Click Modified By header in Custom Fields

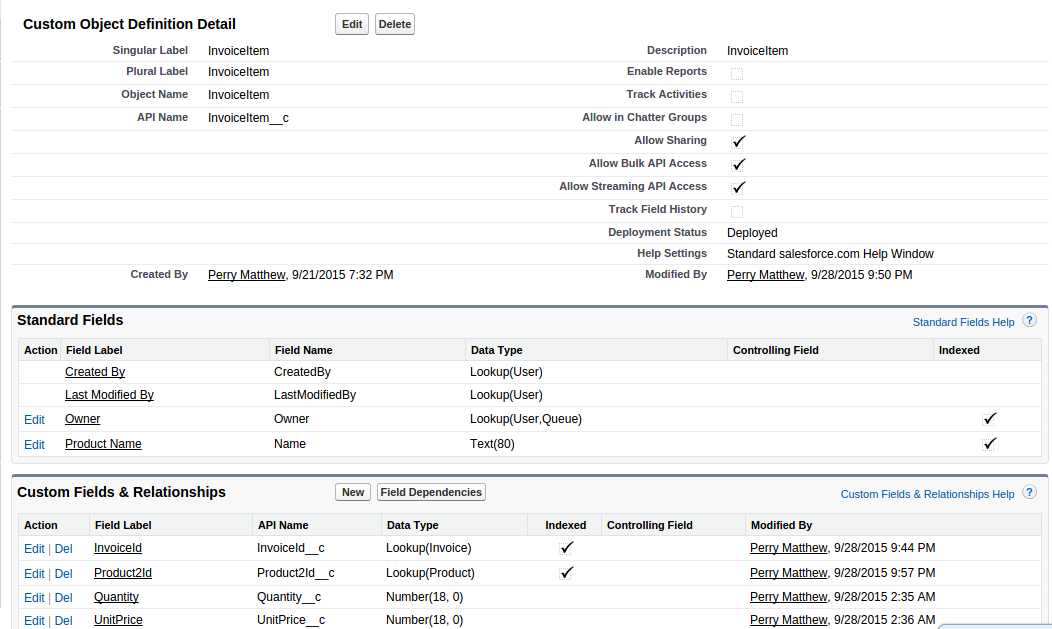[x=781, y=525]
